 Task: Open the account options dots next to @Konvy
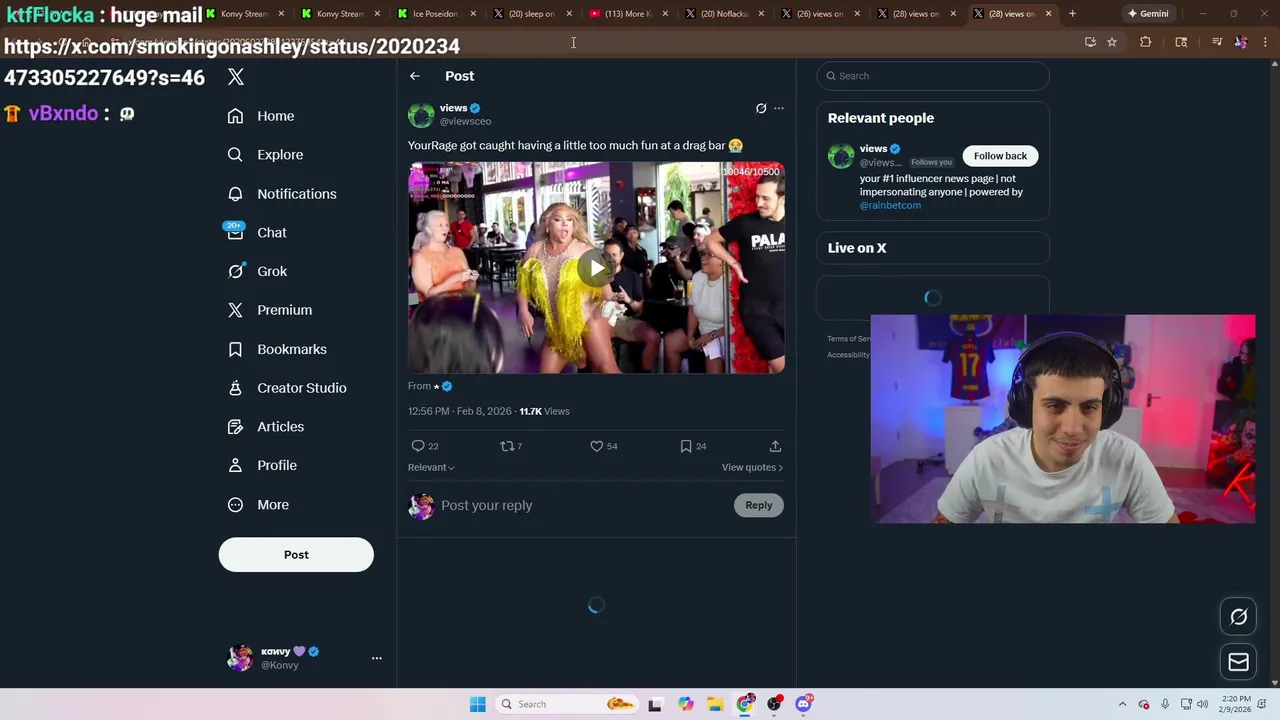coord(377,658)
